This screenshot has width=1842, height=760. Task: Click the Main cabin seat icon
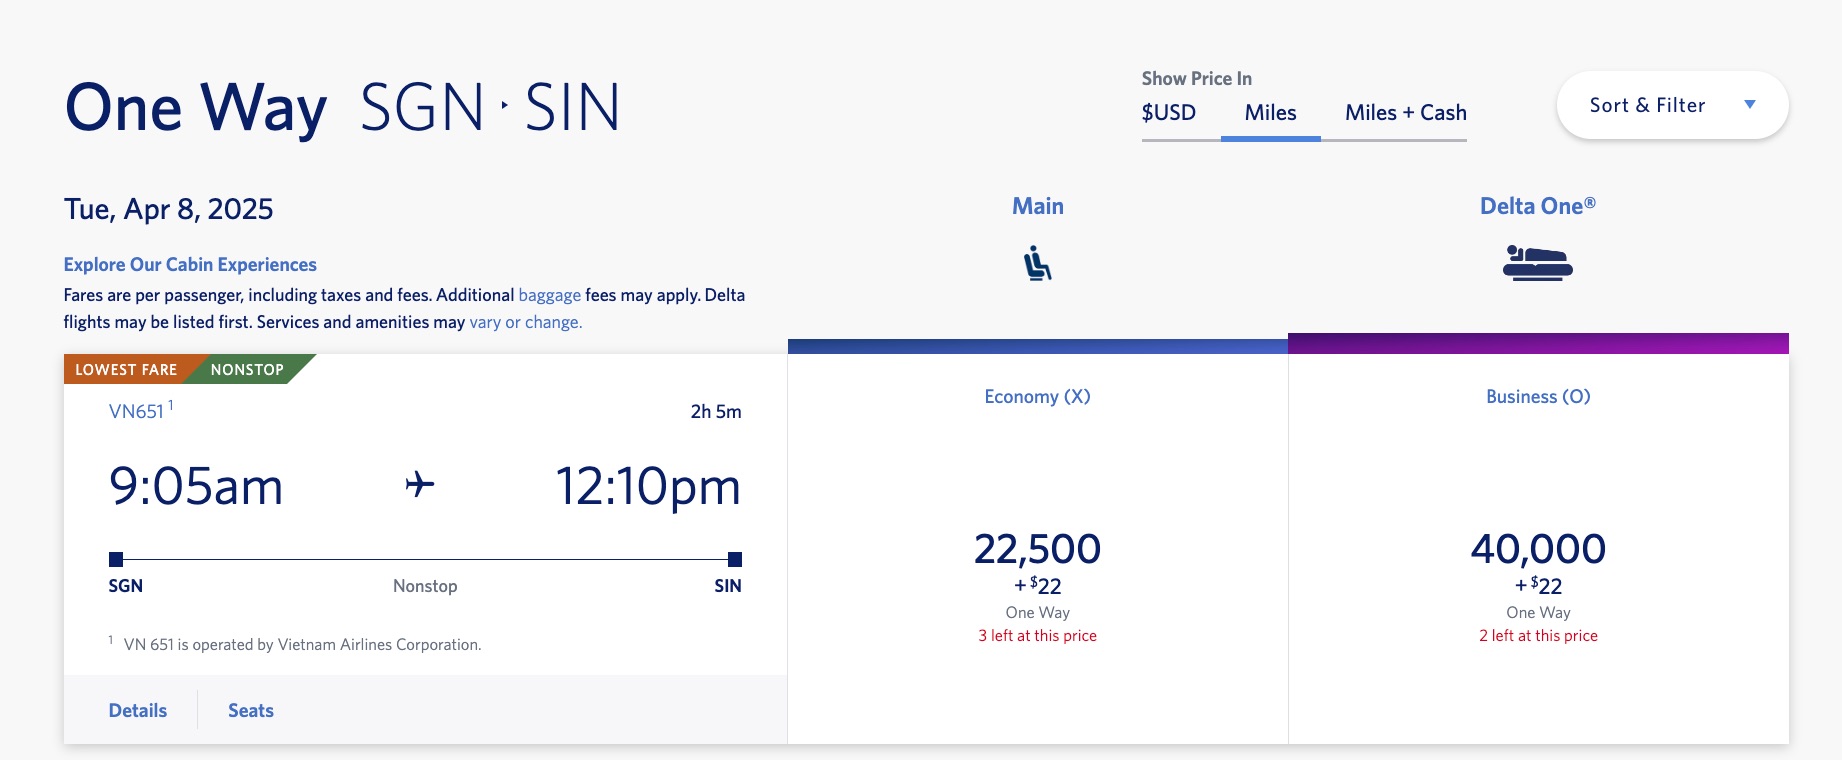[1038, 263]
